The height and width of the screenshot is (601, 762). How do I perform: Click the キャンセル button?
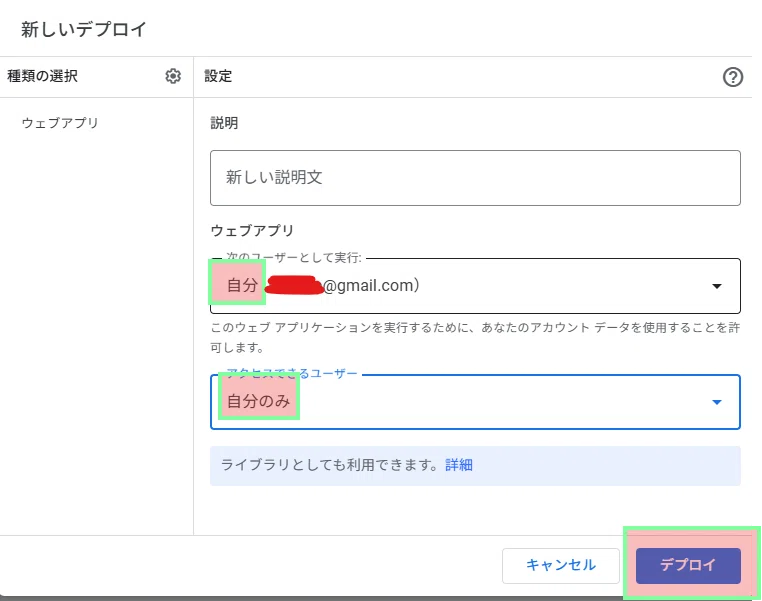[x=561, y=566]
